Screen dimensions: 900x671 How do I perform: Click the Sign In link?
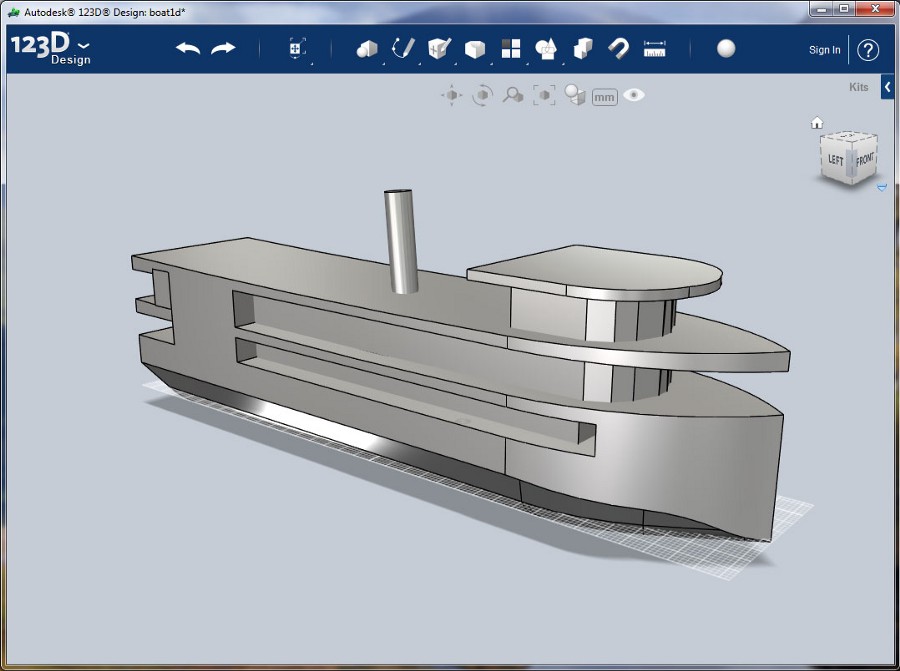[824, 50]
